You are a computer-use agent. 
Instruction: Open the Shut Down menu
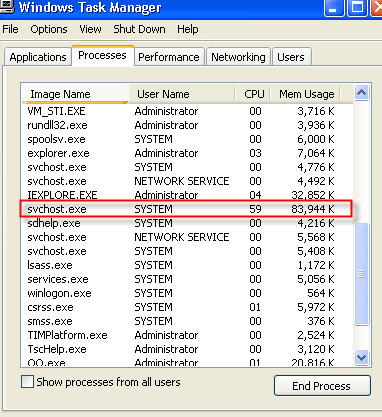139,29
